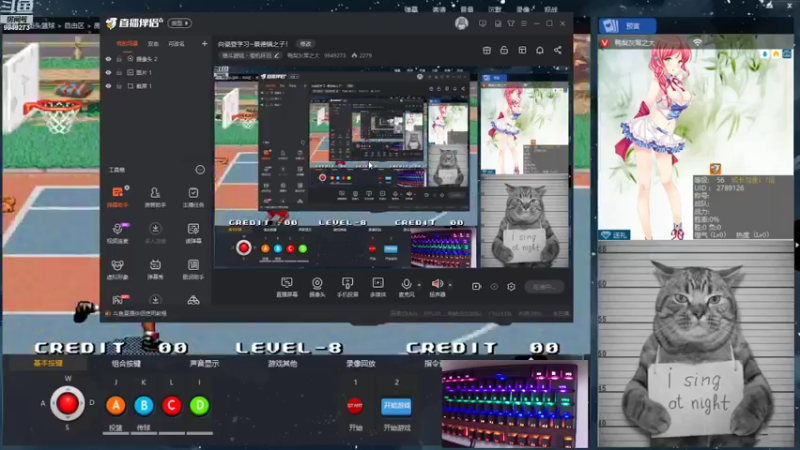This screenshot has width=800, height=450.
Task: Select the 摄像头 2 source row
Action: pos(157,59)
